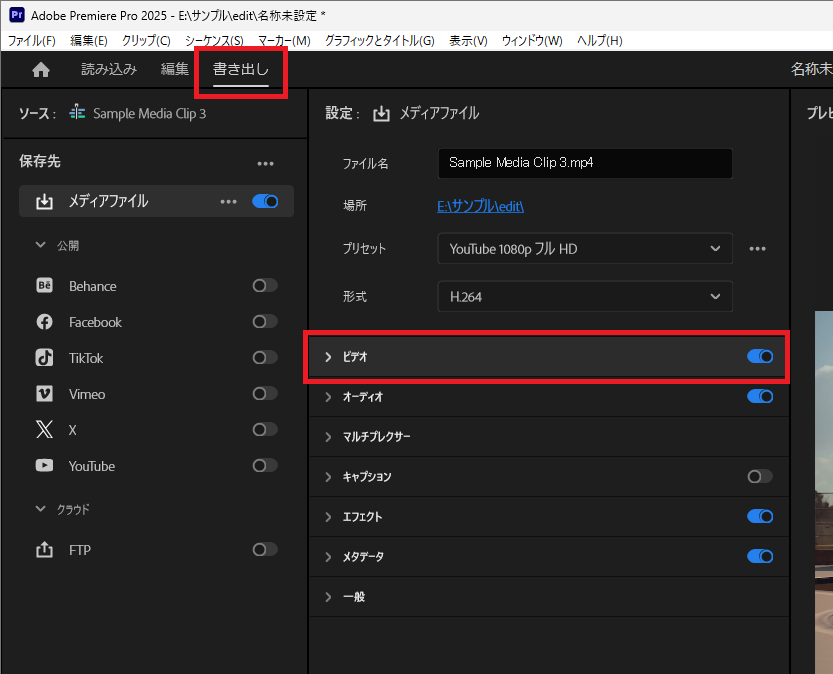This screenshot has height=674, width=833.
Task: Switch to the 編集 workspace tab
Action: click(x=175, y=70)
